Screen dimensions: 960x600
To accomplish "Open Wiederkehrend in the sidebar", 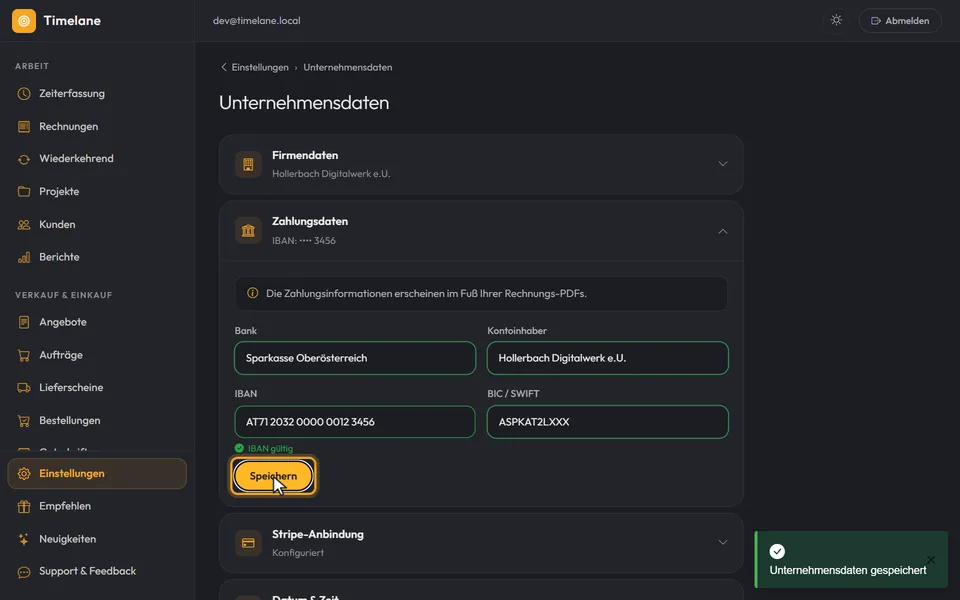I will coord(97,159).
